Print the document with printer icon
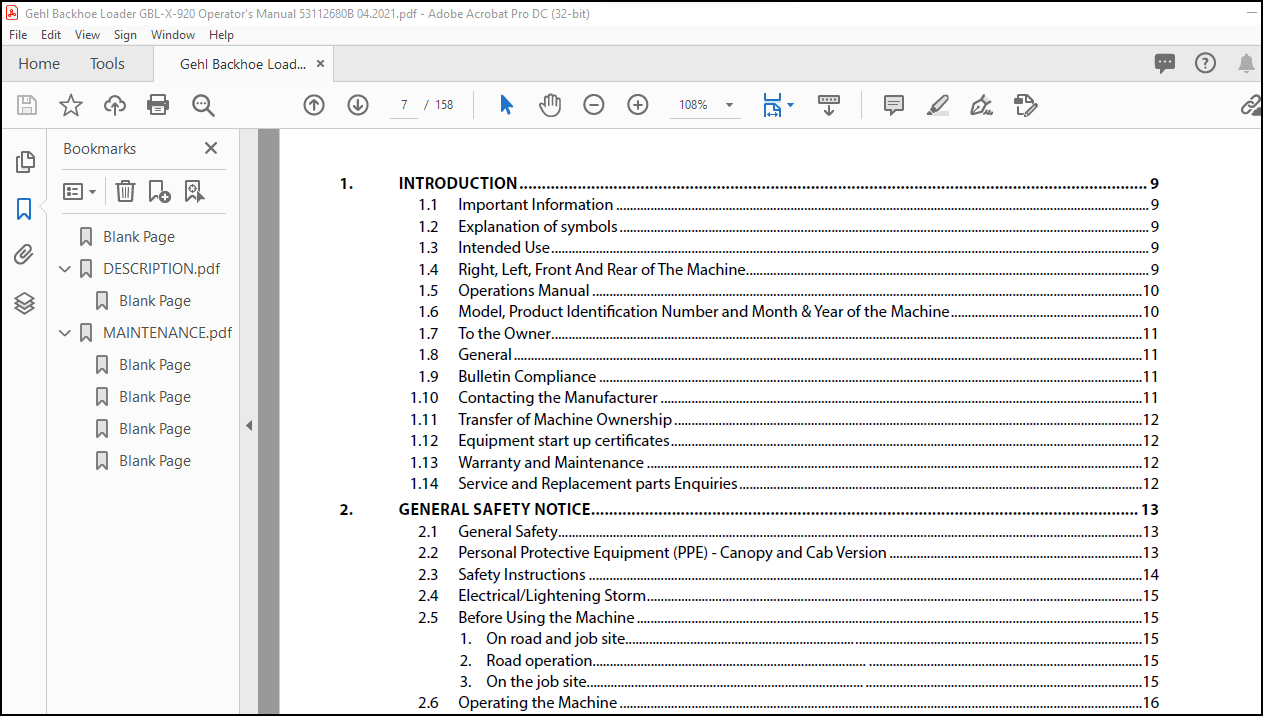Viewport: 1263px width, 716px height. 158,105
